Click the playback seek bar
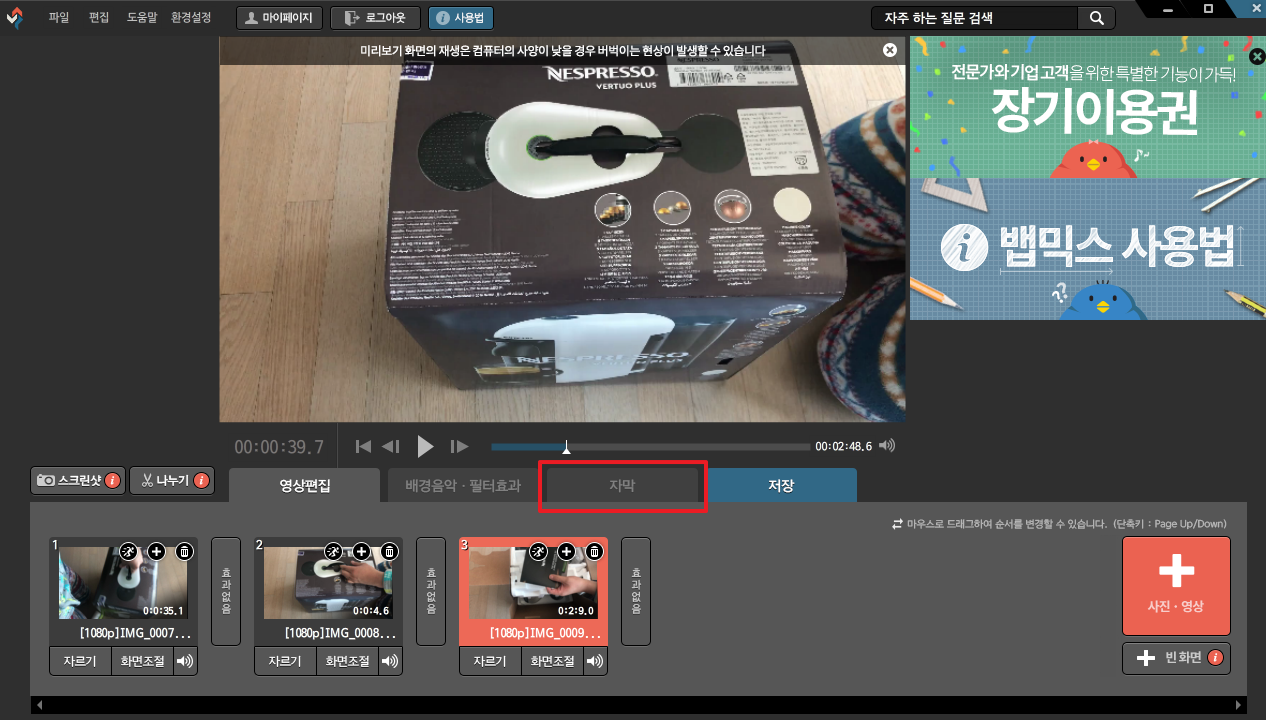The width and height of the screenshot is (1266, 720). pyautogui.click(x=651, y=447)
